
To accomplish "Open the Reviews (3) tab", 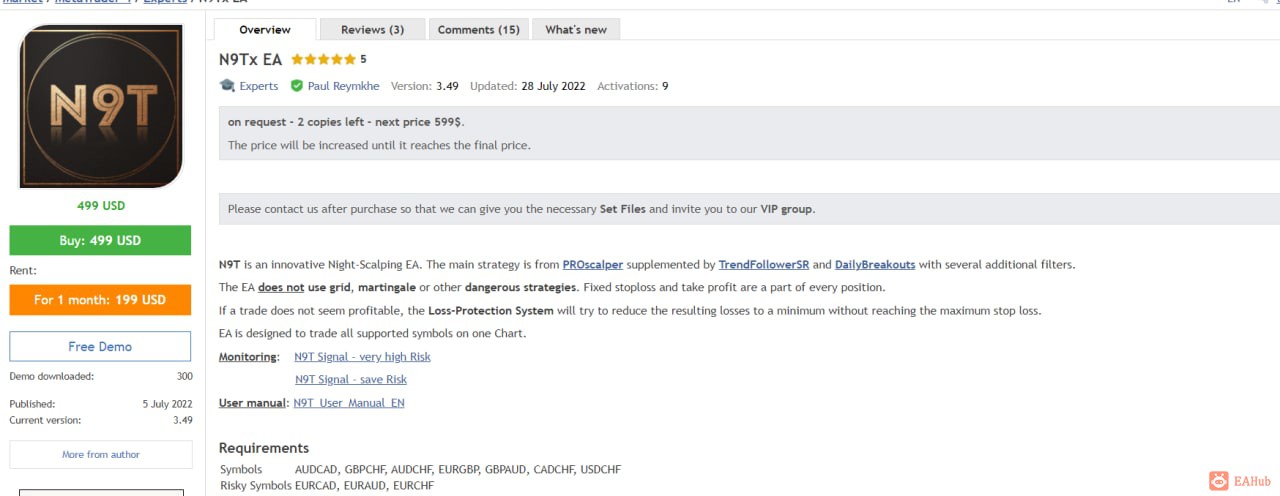I will (372, 30).
